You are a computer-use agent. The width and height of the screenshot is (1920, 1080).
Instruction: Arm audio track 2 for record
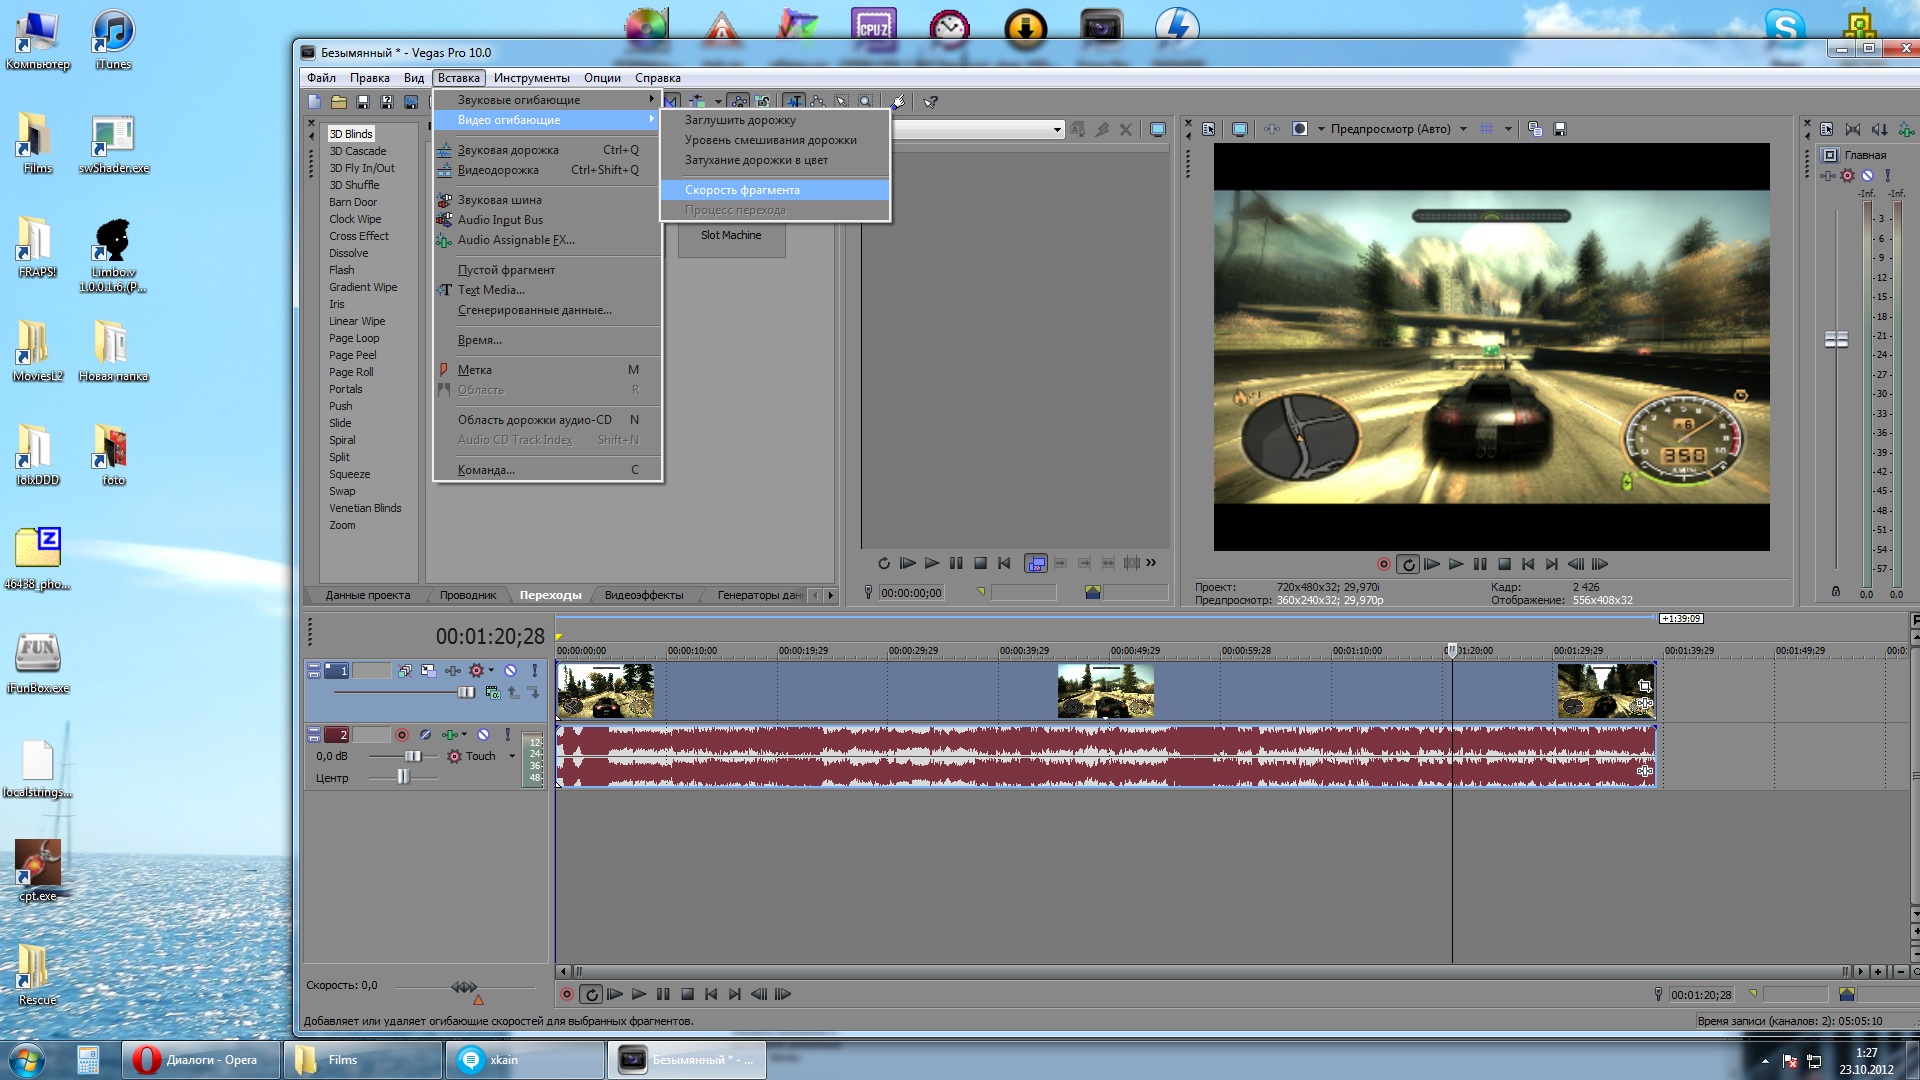(x=402, y=735)
